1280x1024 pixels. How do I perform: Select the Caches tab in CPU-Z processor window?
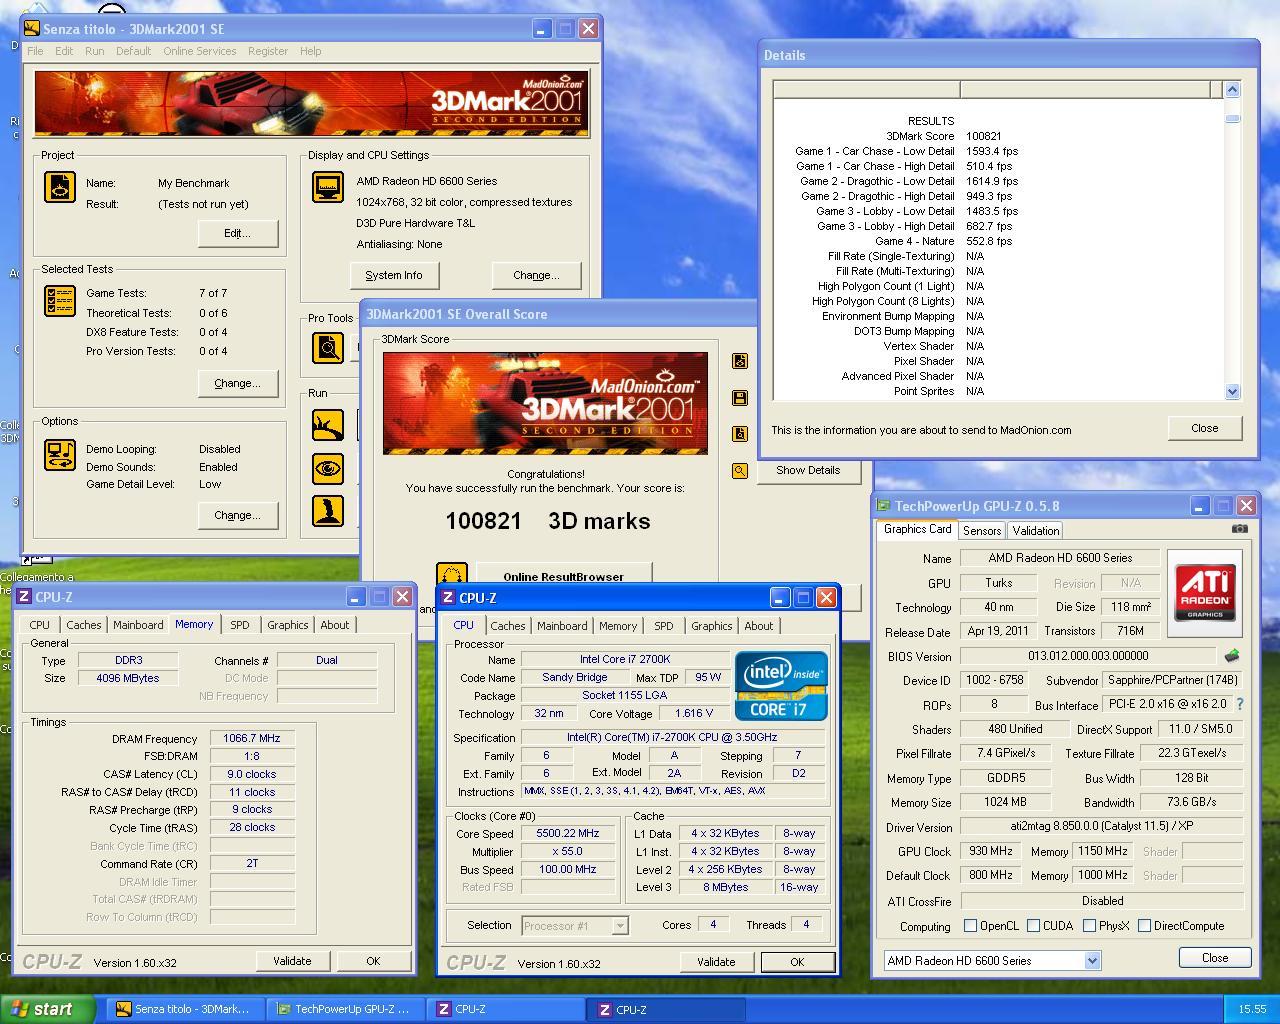click(508, 626)
